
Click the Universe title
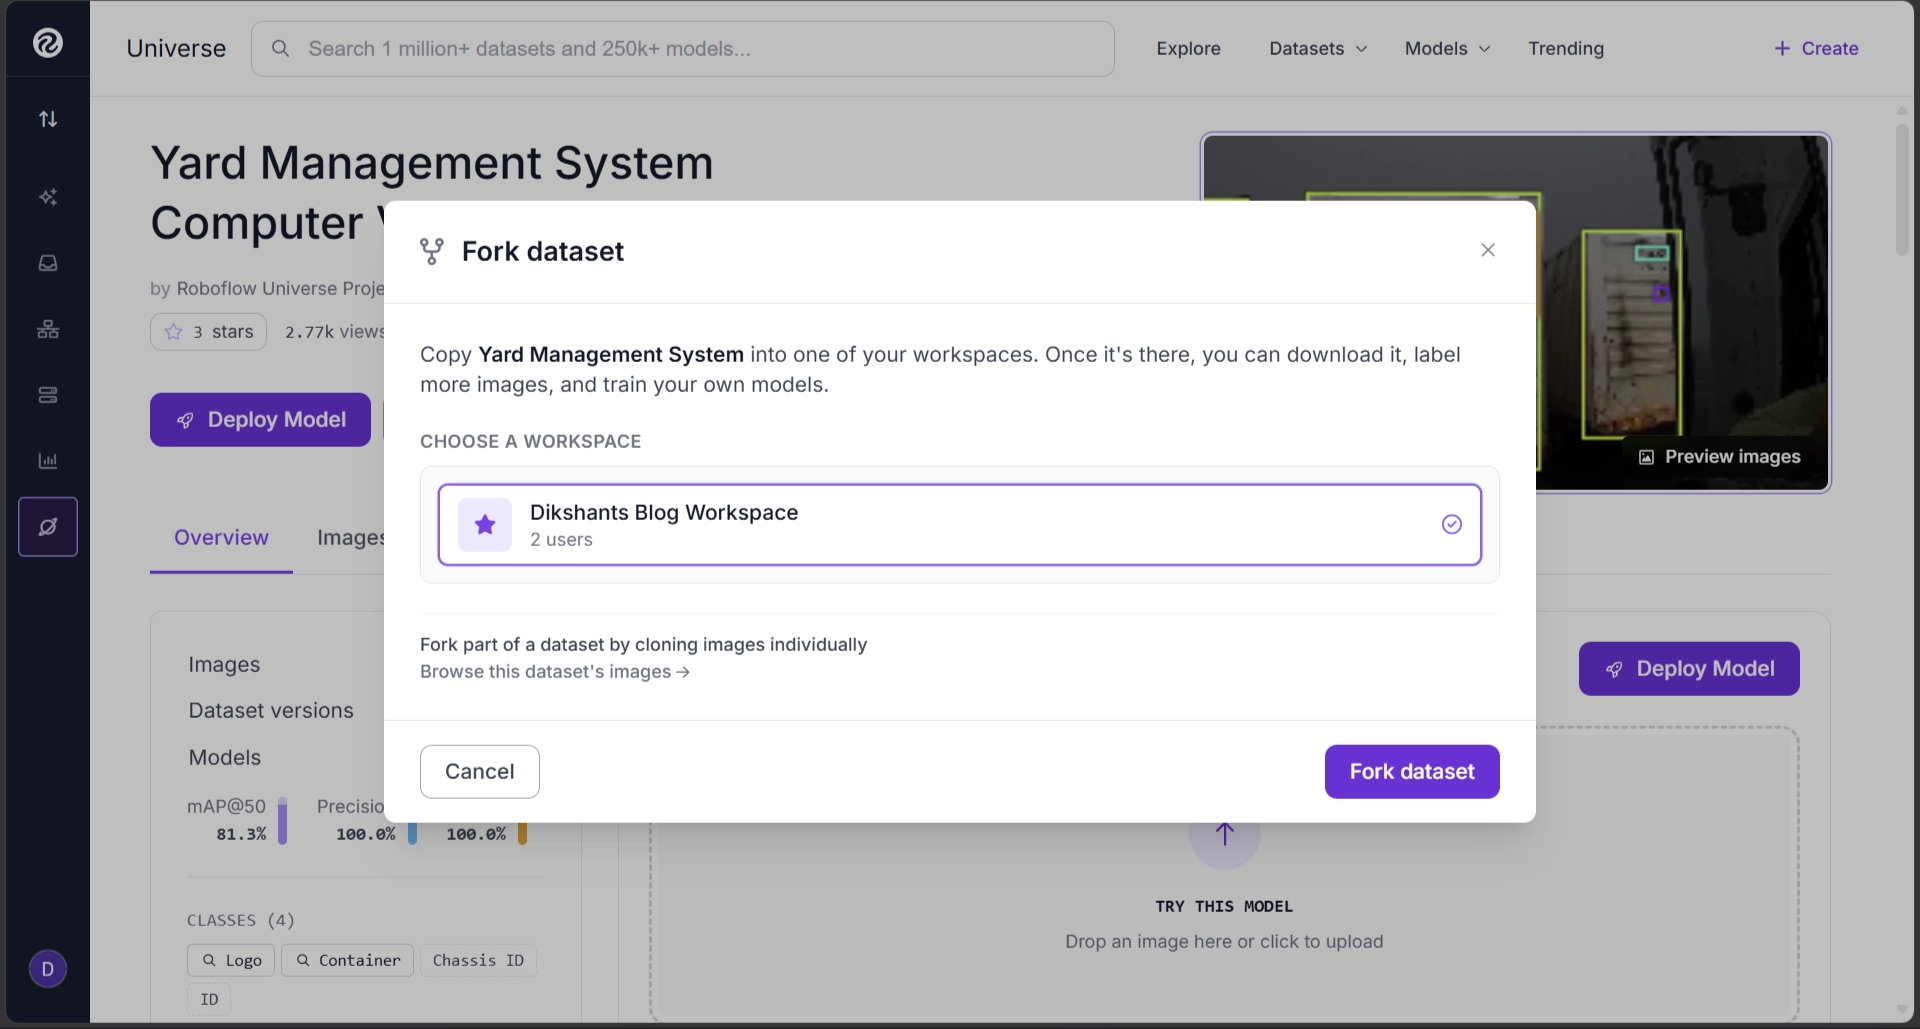pos(176,49)
